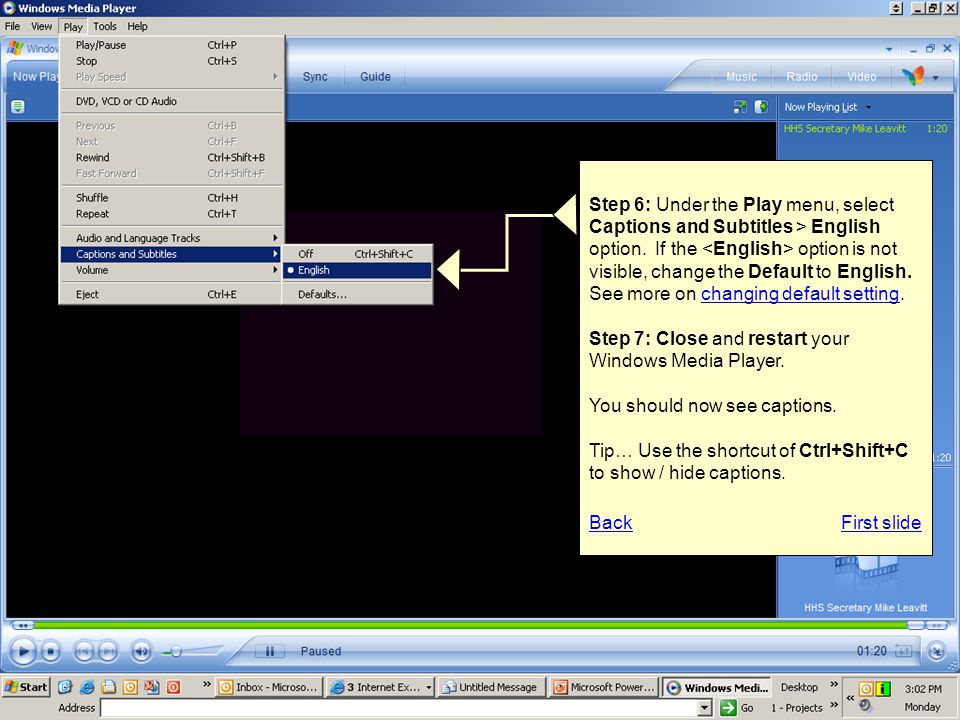Open the Inbox - Microsoft taskbar button
The image size is (960, 720).
point(268,688)
